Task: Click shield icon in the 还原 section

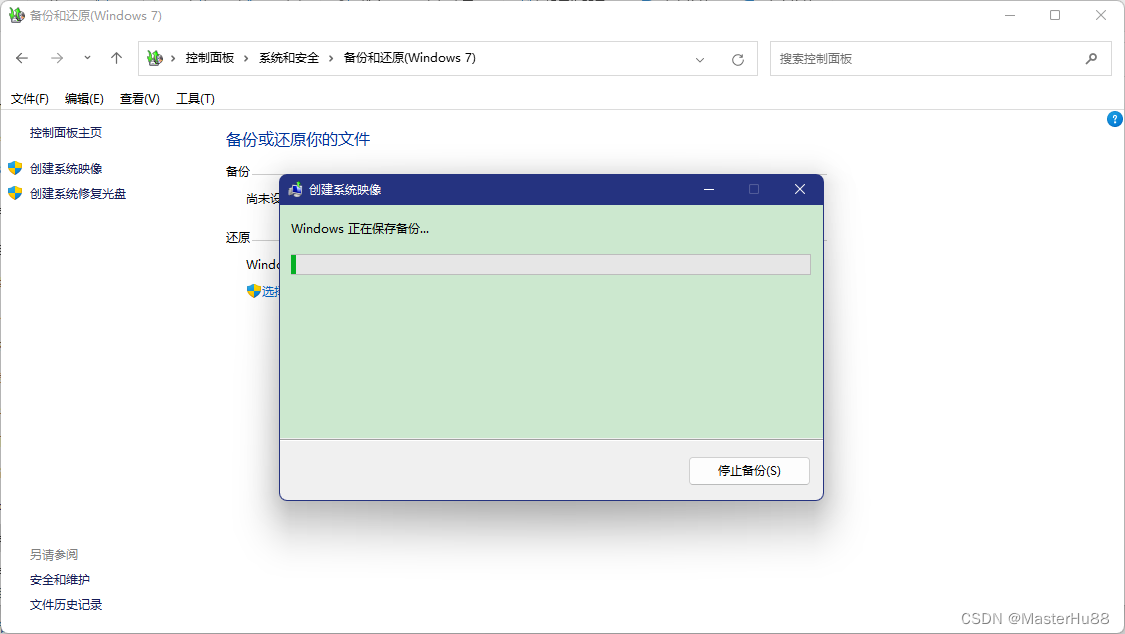Action: [253, 291]
